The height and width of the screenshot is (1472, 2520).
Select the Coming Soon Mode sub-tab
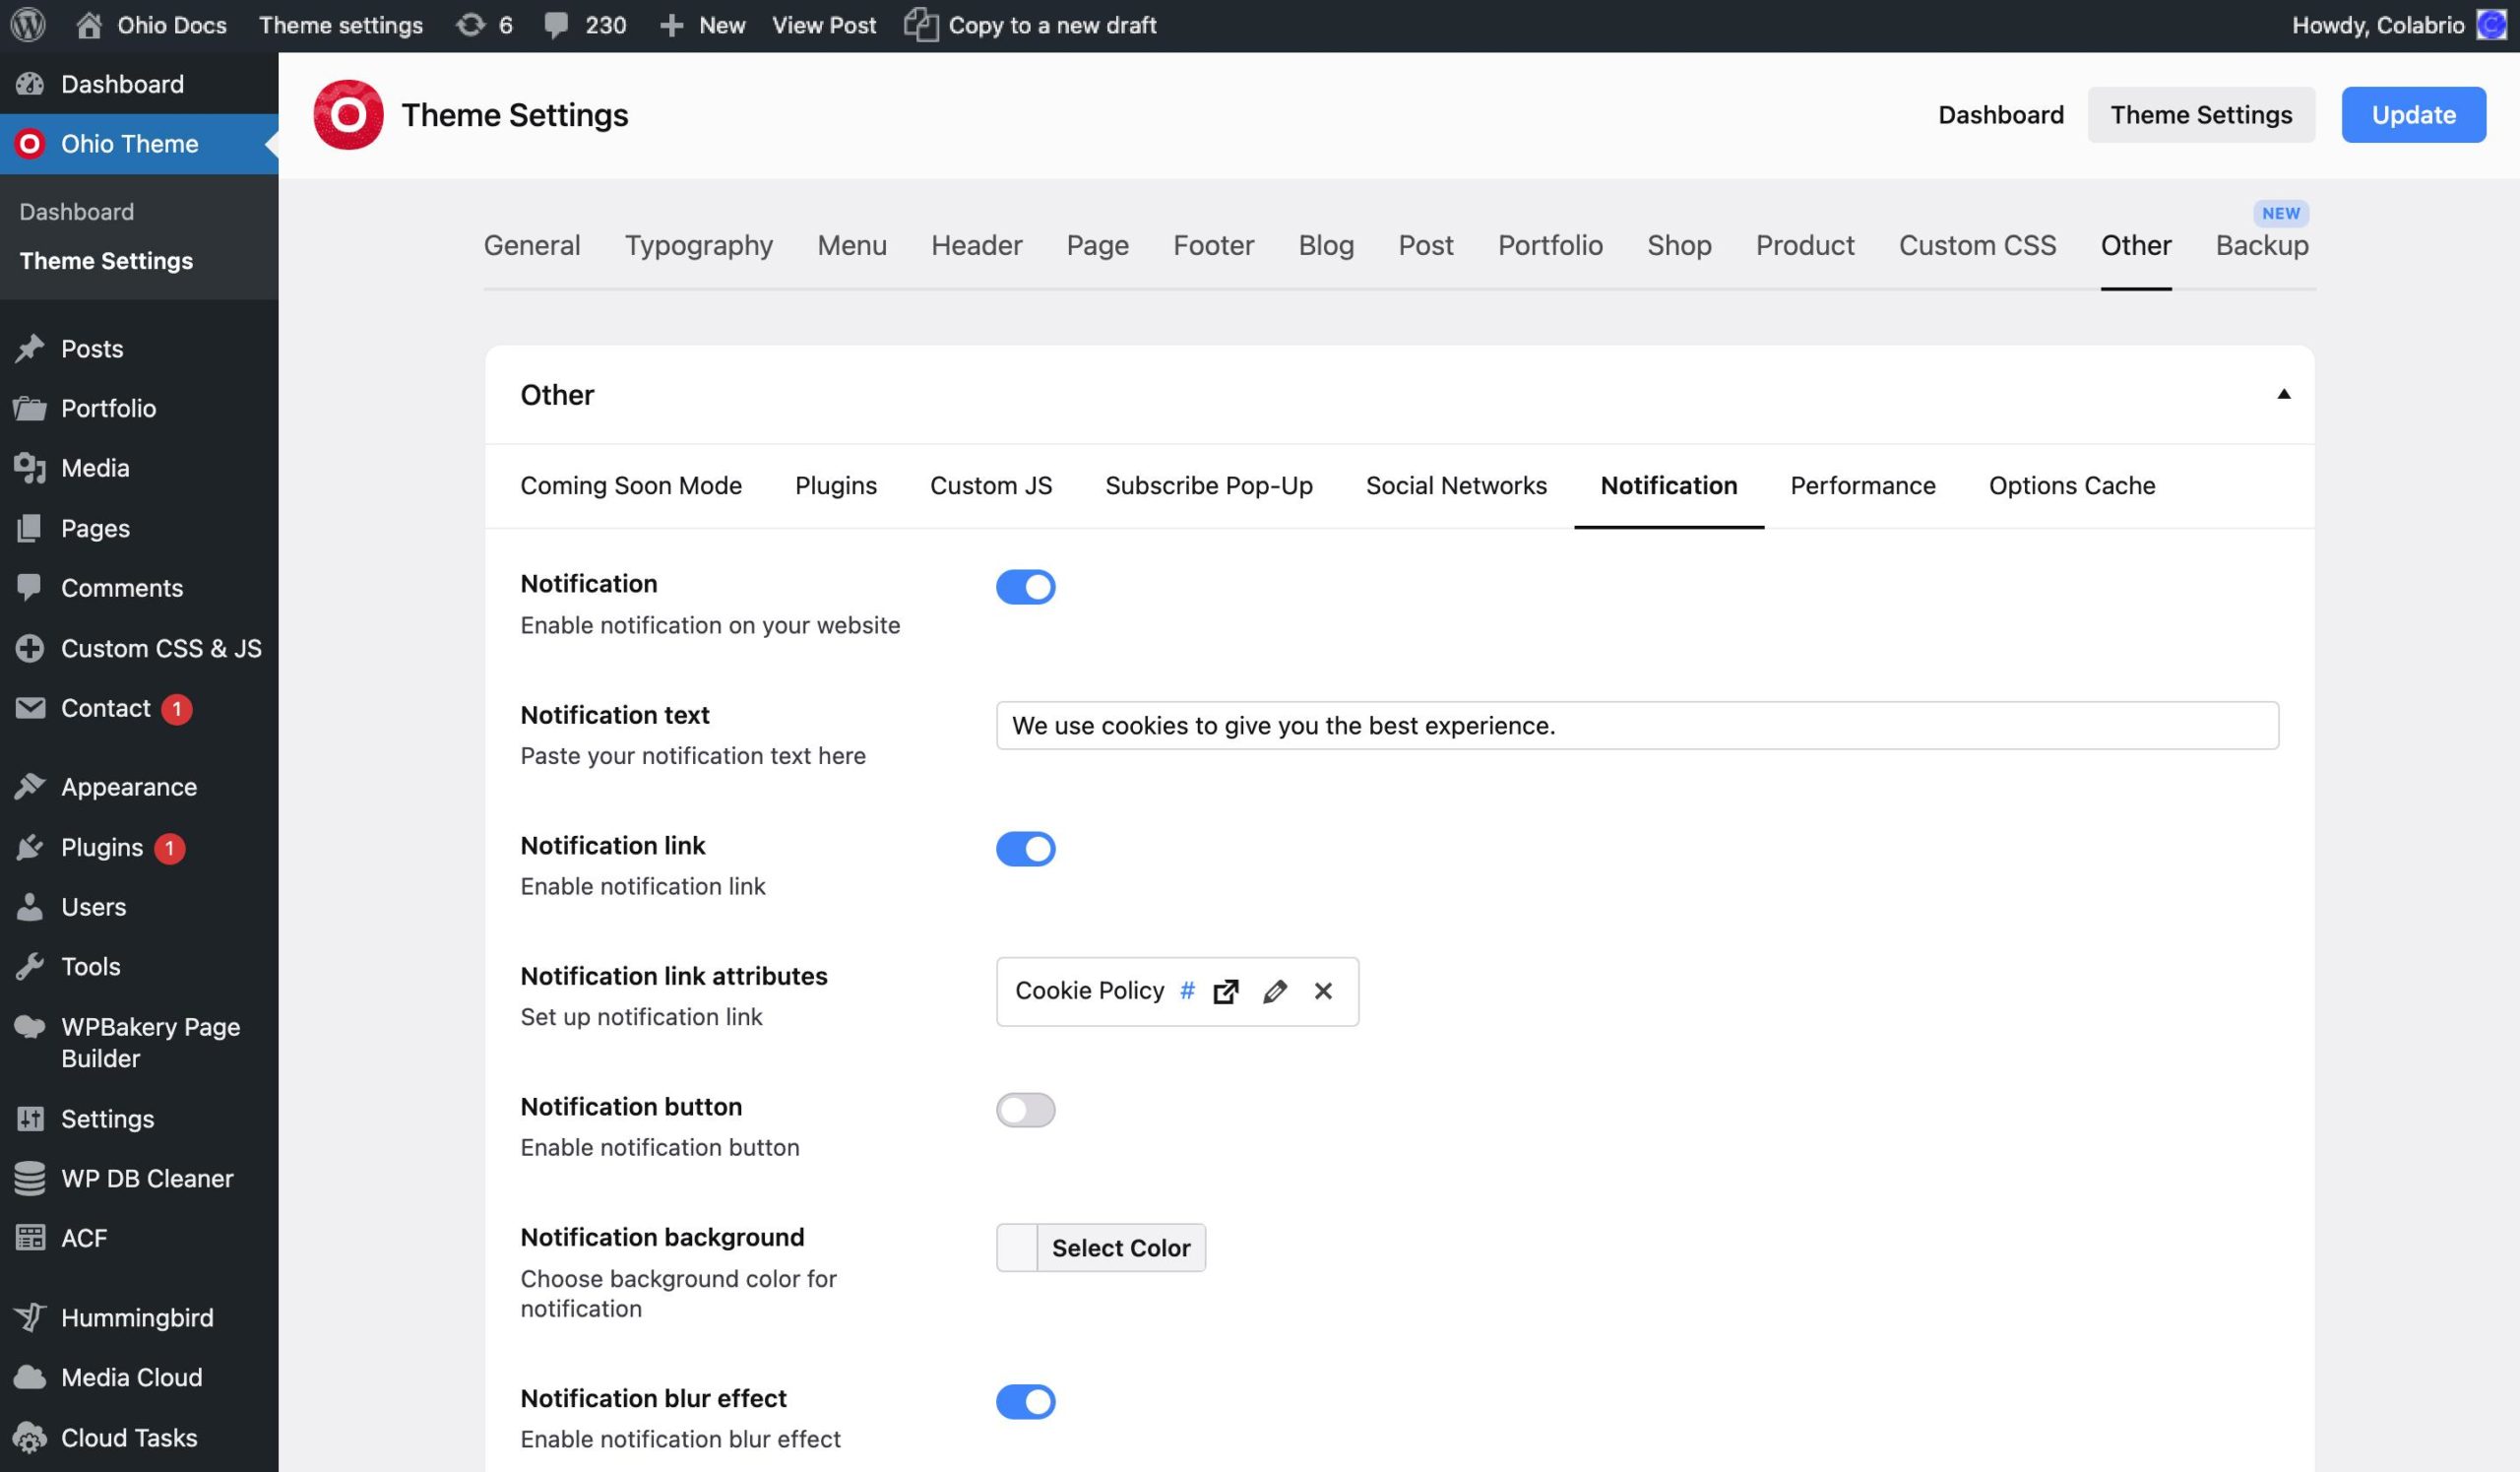pyautogui.click(x=631, y=486)
